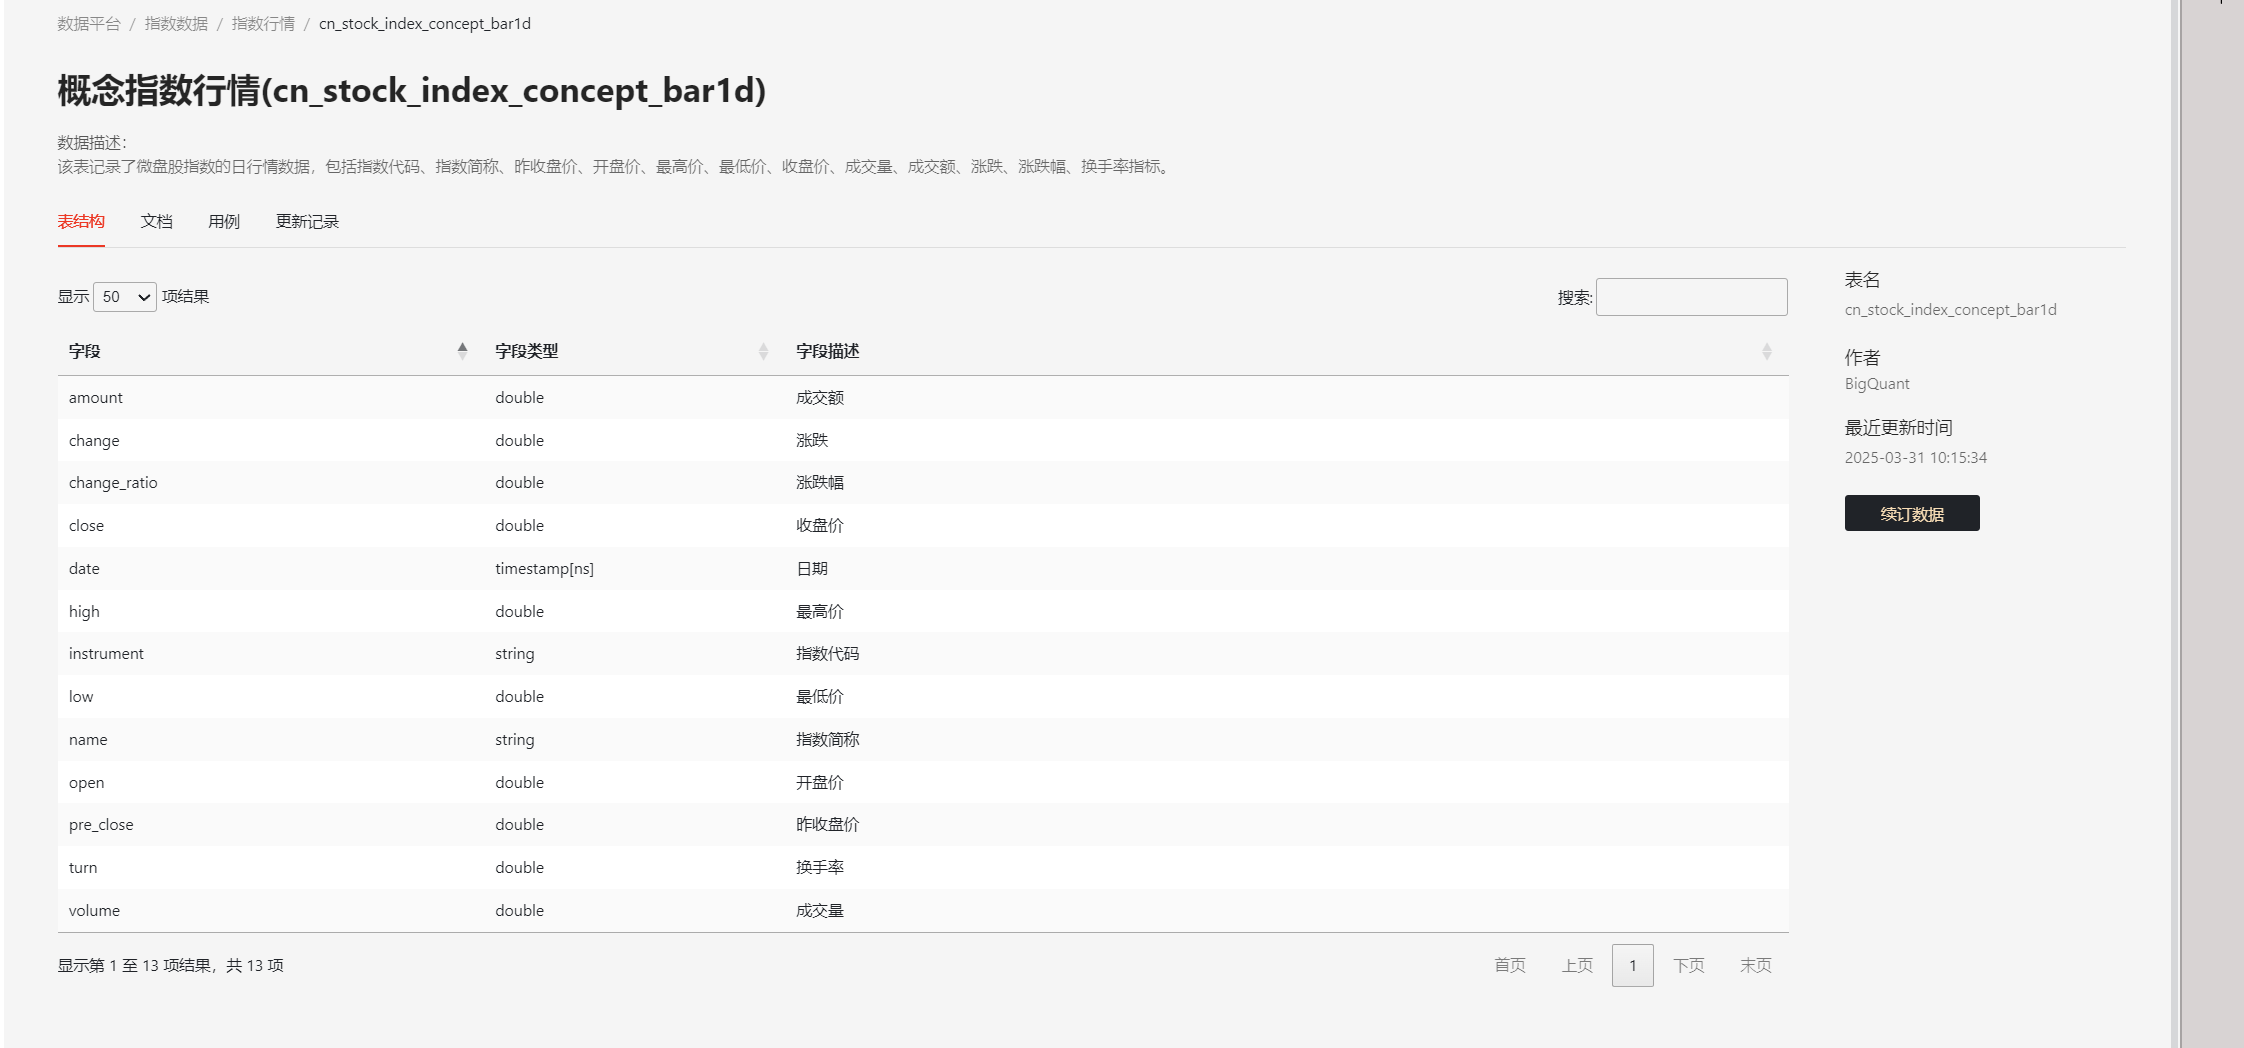Screen dimensions: 2244x1048
Task: Sort by 字段 column arrow icon
Action: point(462,351)
